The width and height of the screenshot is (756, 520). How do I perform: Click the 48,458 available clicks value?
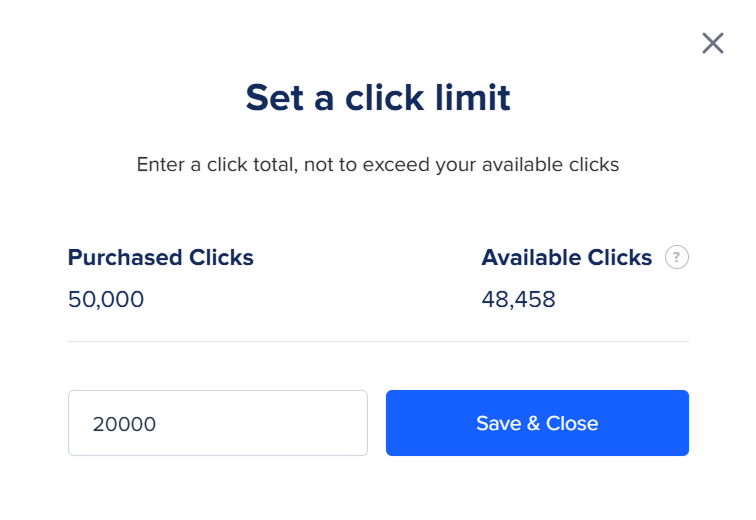[518, 299]
